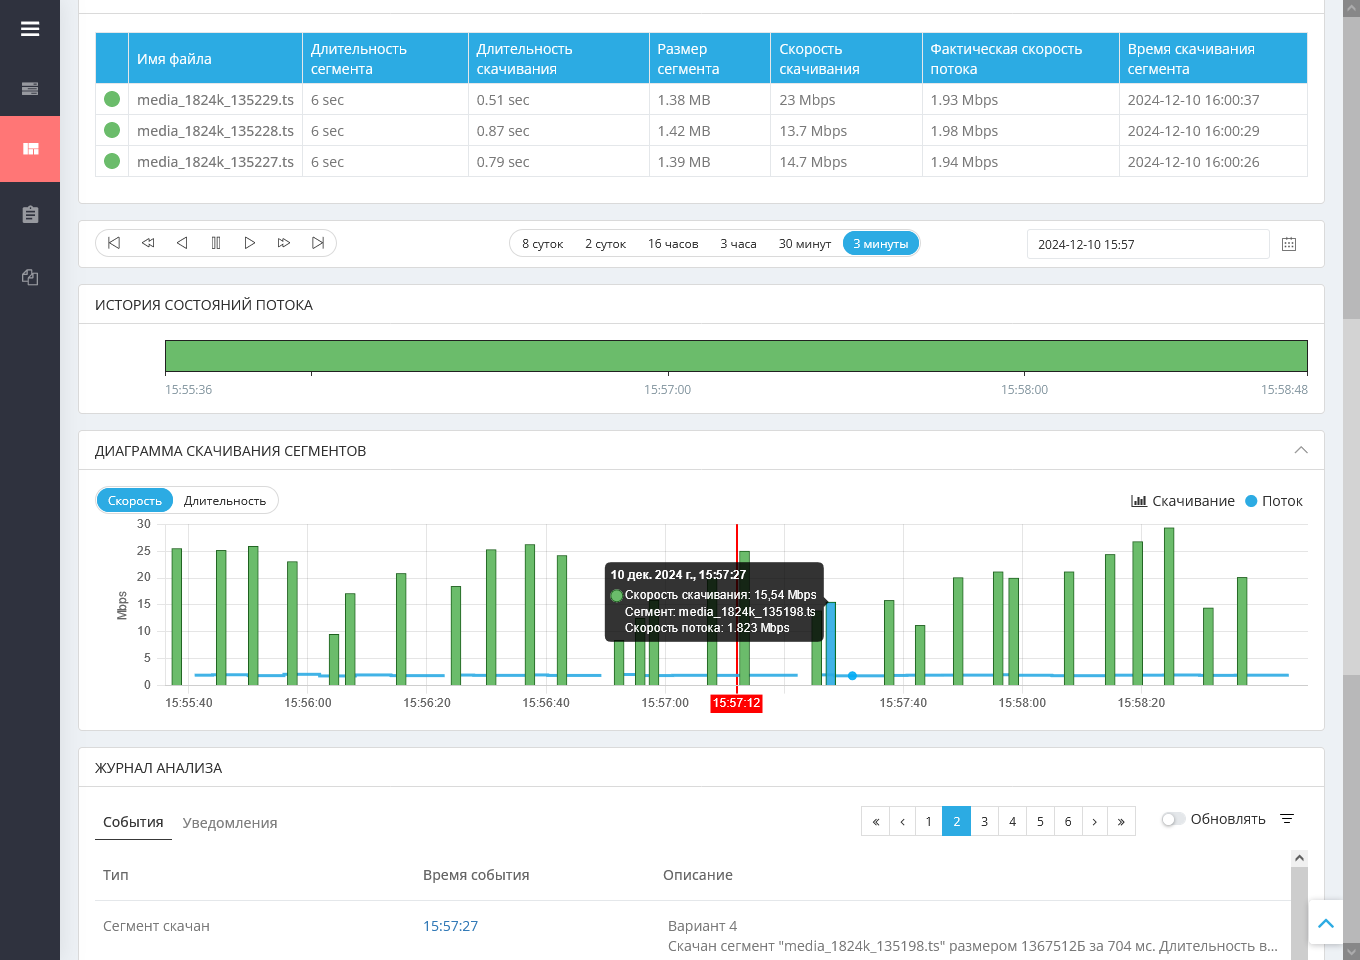
Task: Open the 15:57:27 event time link
Action: [x=450, y=926]
